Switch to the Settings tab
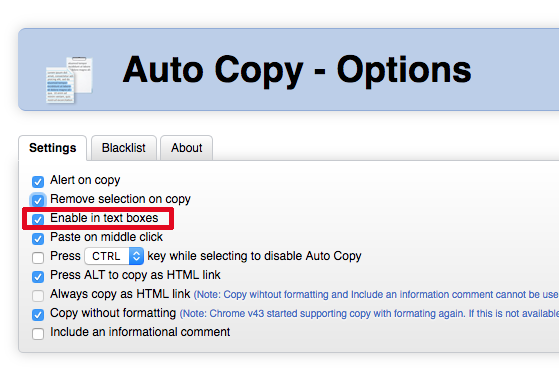The image size is (559, 379). (52, 148)
